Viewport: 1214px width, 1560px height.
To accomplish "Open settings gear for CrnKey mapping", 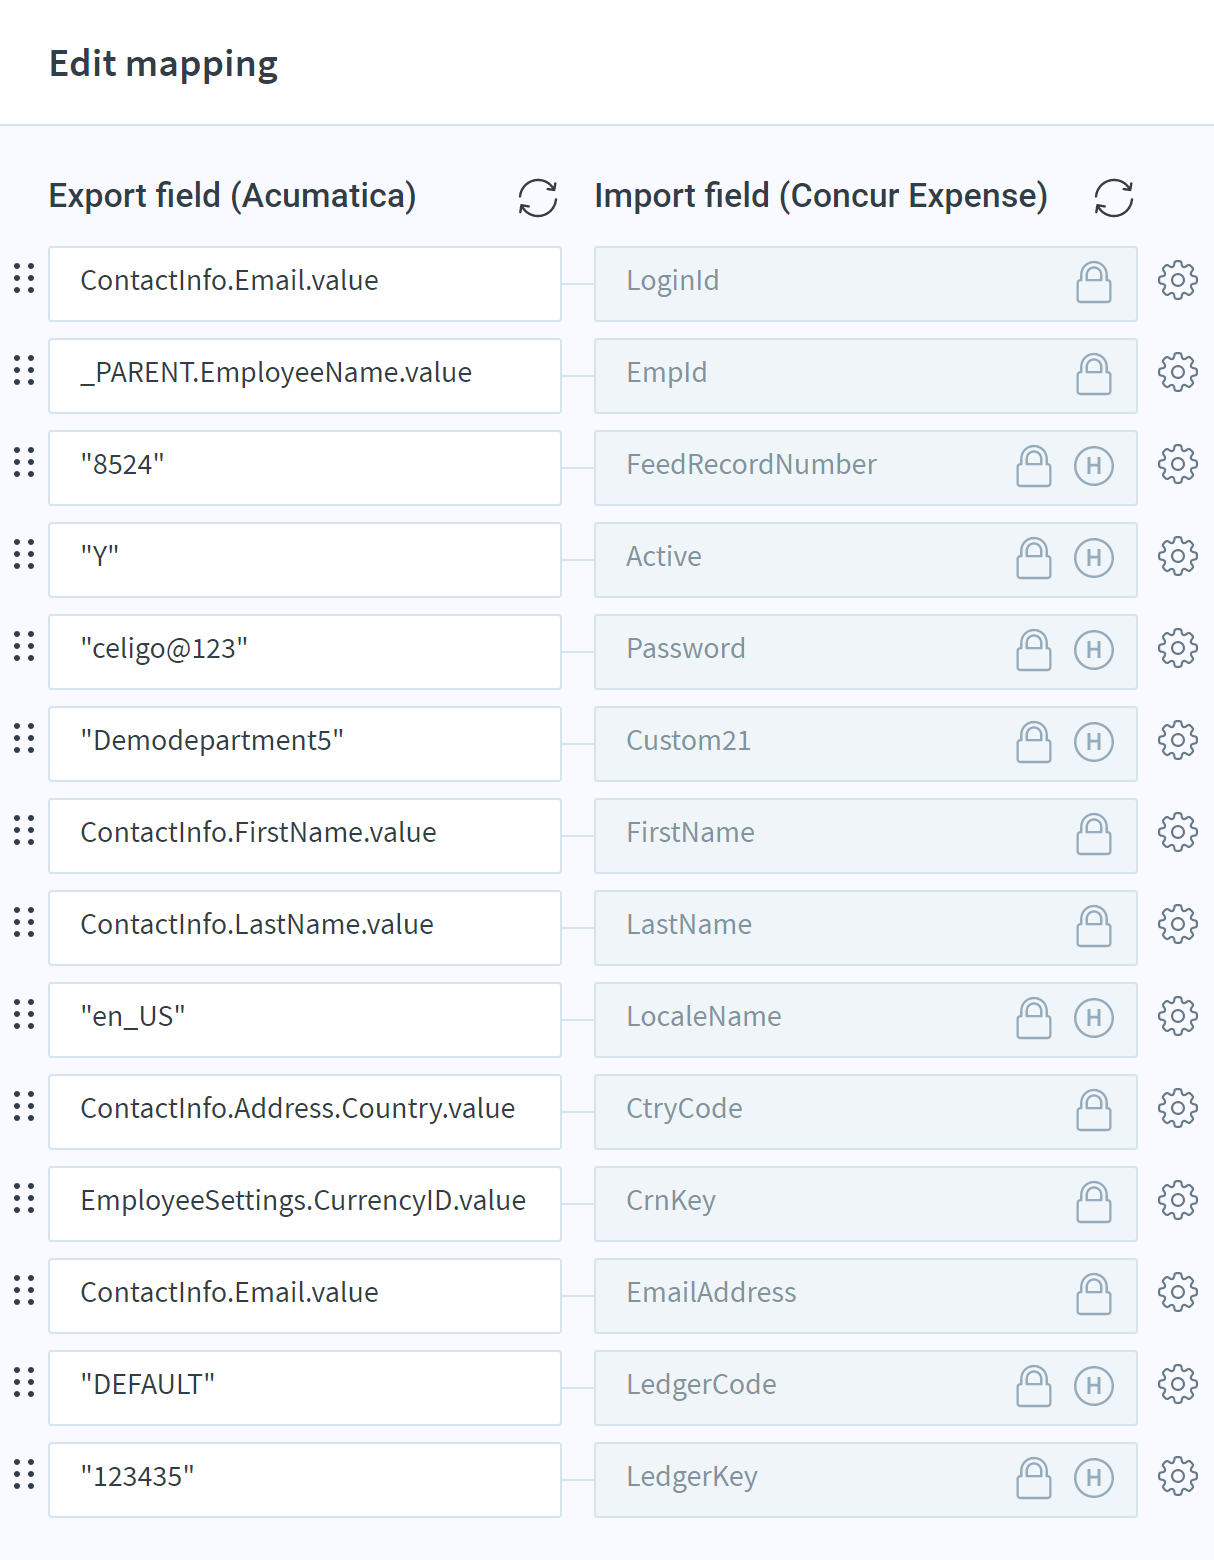I will point(1178,1200).
